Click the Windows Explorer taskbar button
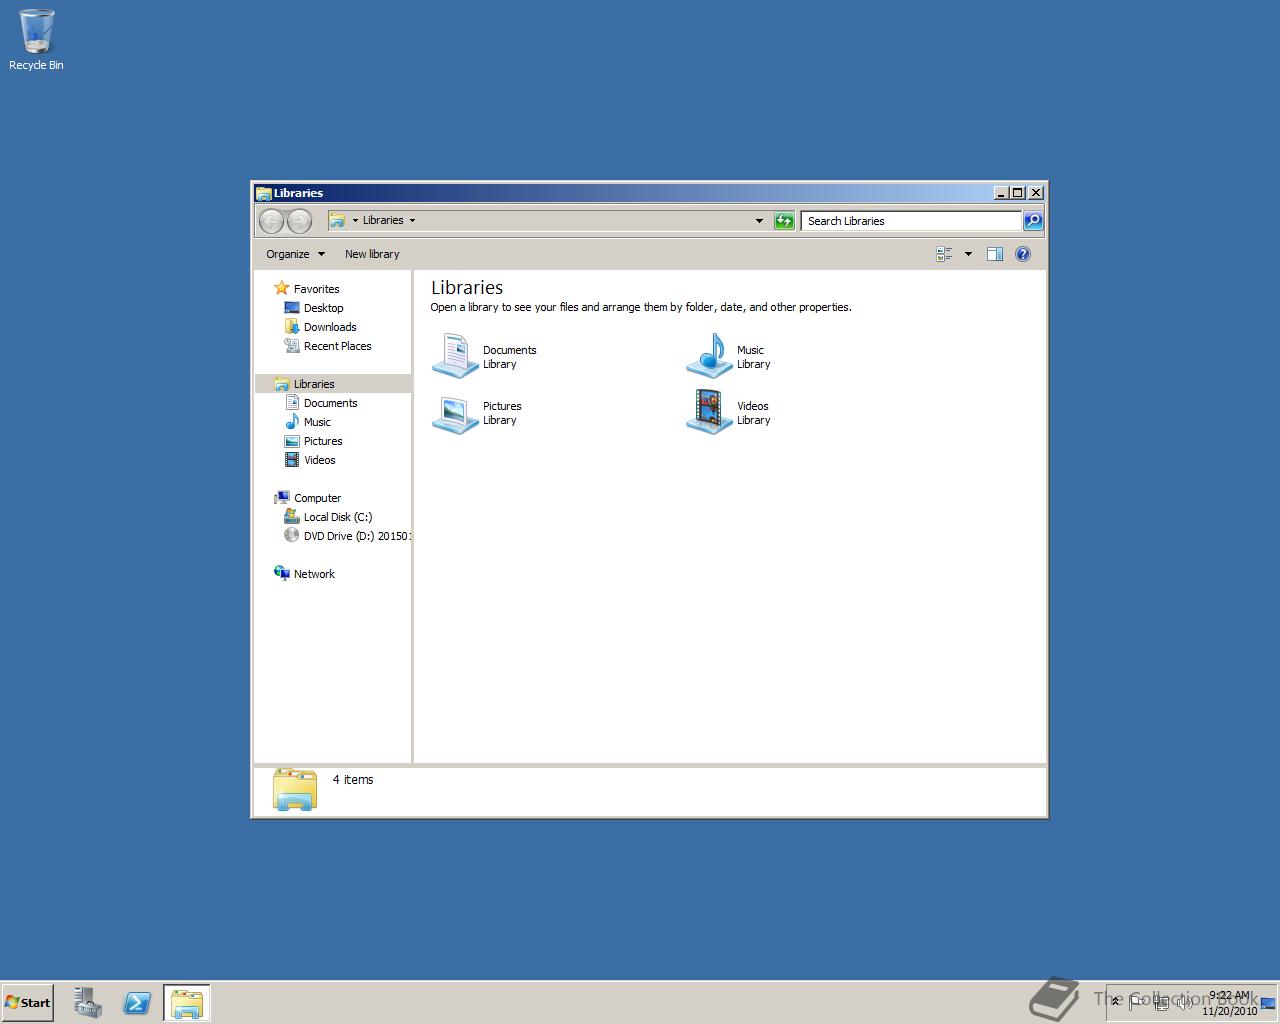This screenshot has width=1280, height=1024. point(187,1003)
